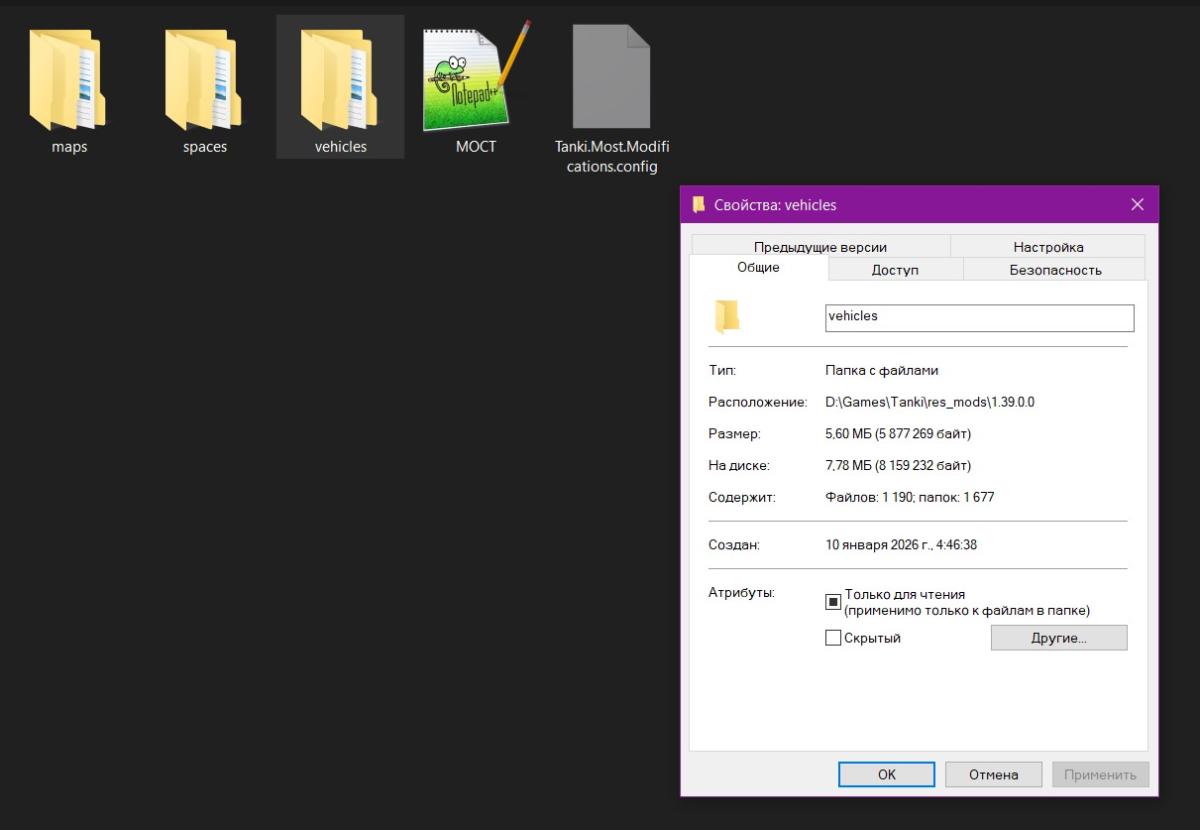Switch to the Предыдущие версии tab

tap(820, 247)
